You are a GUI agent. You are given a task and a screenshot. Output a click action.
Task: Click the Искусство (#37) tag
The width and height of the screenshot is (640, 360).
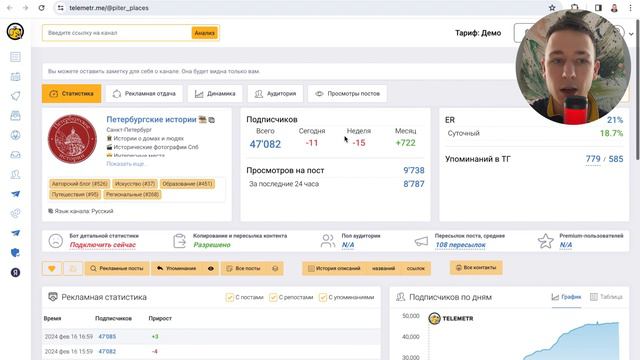point(135,184)
